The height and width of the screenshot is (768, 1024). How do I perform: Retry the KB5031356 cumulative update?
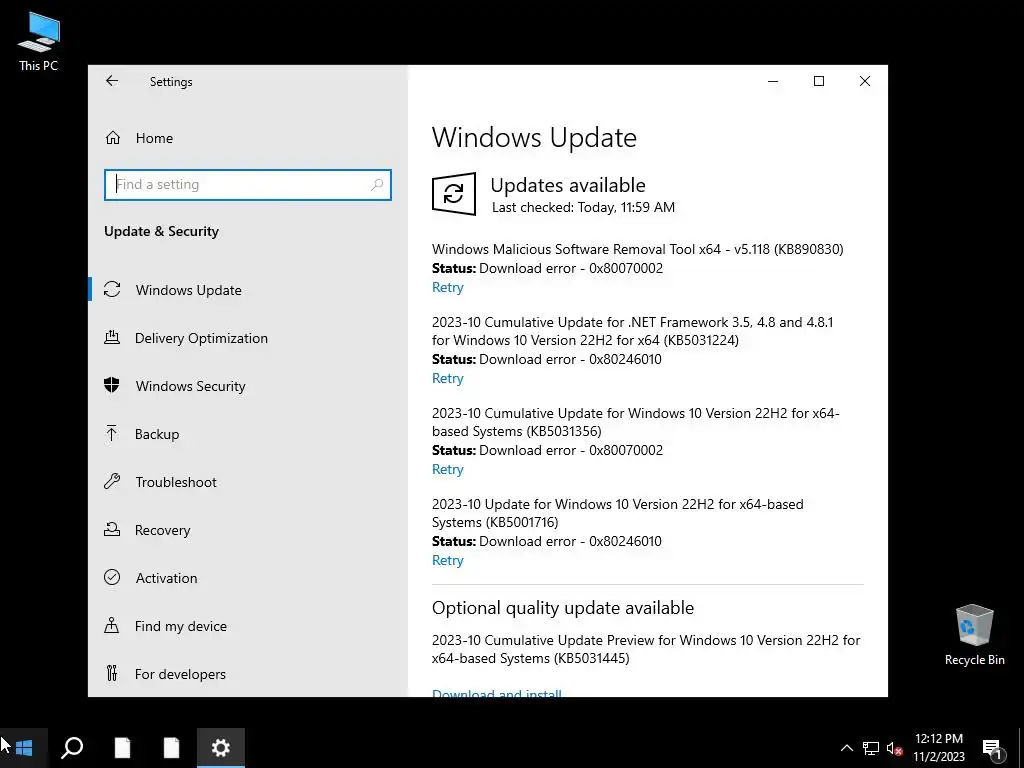coord(447,470)
